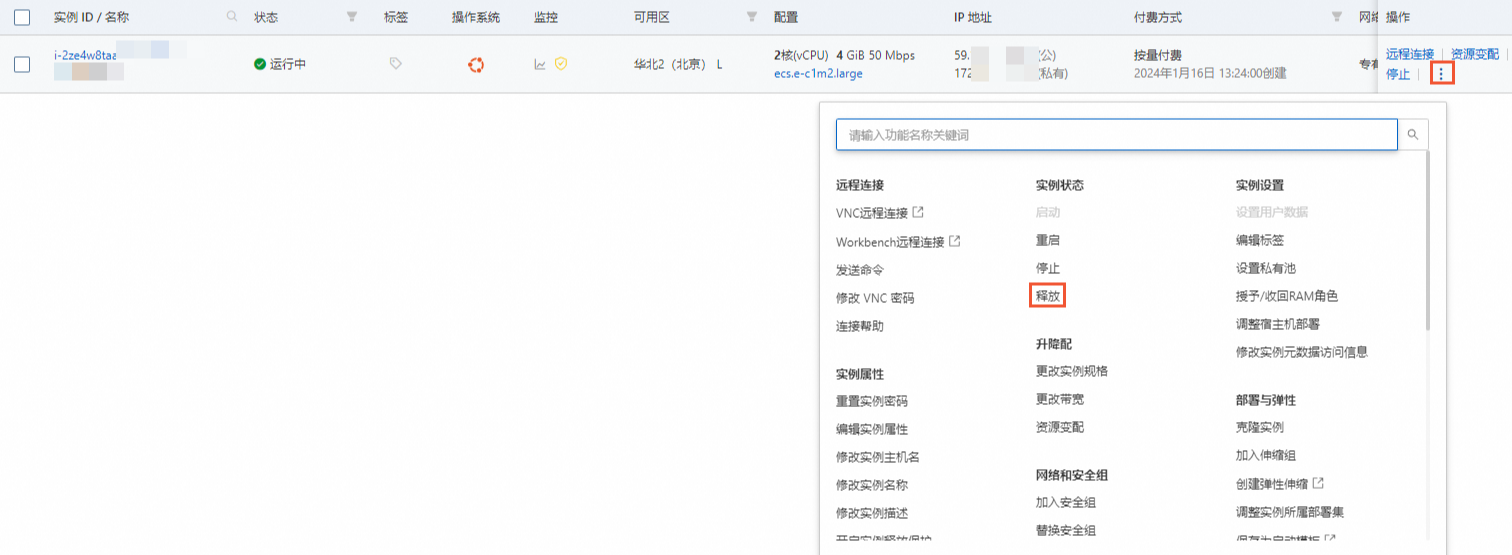The height and width of the screenshot is (555, 1512).
Task: Click 远程连接 link in operations column
Action: coord(1410,54)
